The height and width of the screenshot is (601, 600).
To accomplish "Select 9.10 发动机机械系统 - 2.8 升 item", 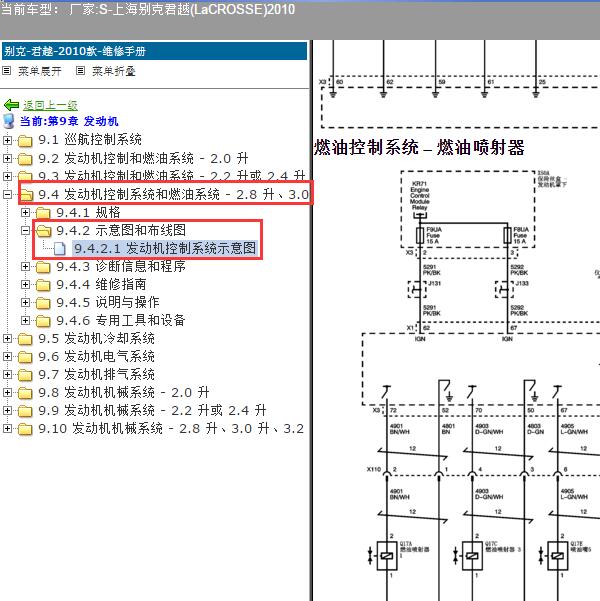I will pos(171,428).
